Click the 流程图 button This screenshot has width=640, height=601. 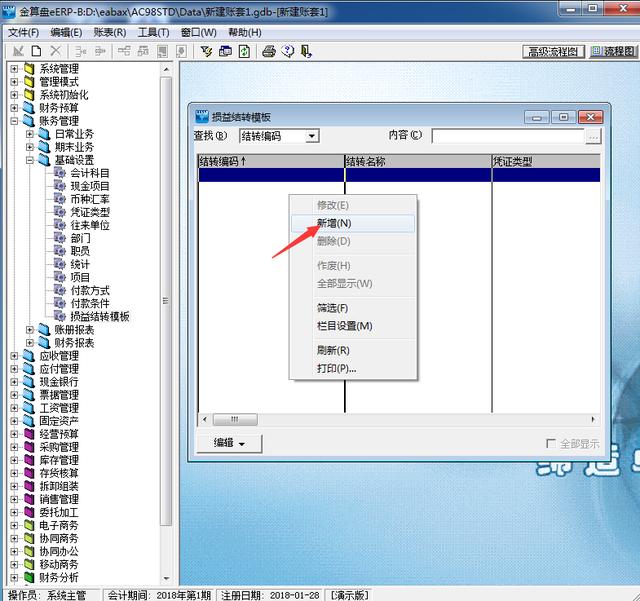613,51
